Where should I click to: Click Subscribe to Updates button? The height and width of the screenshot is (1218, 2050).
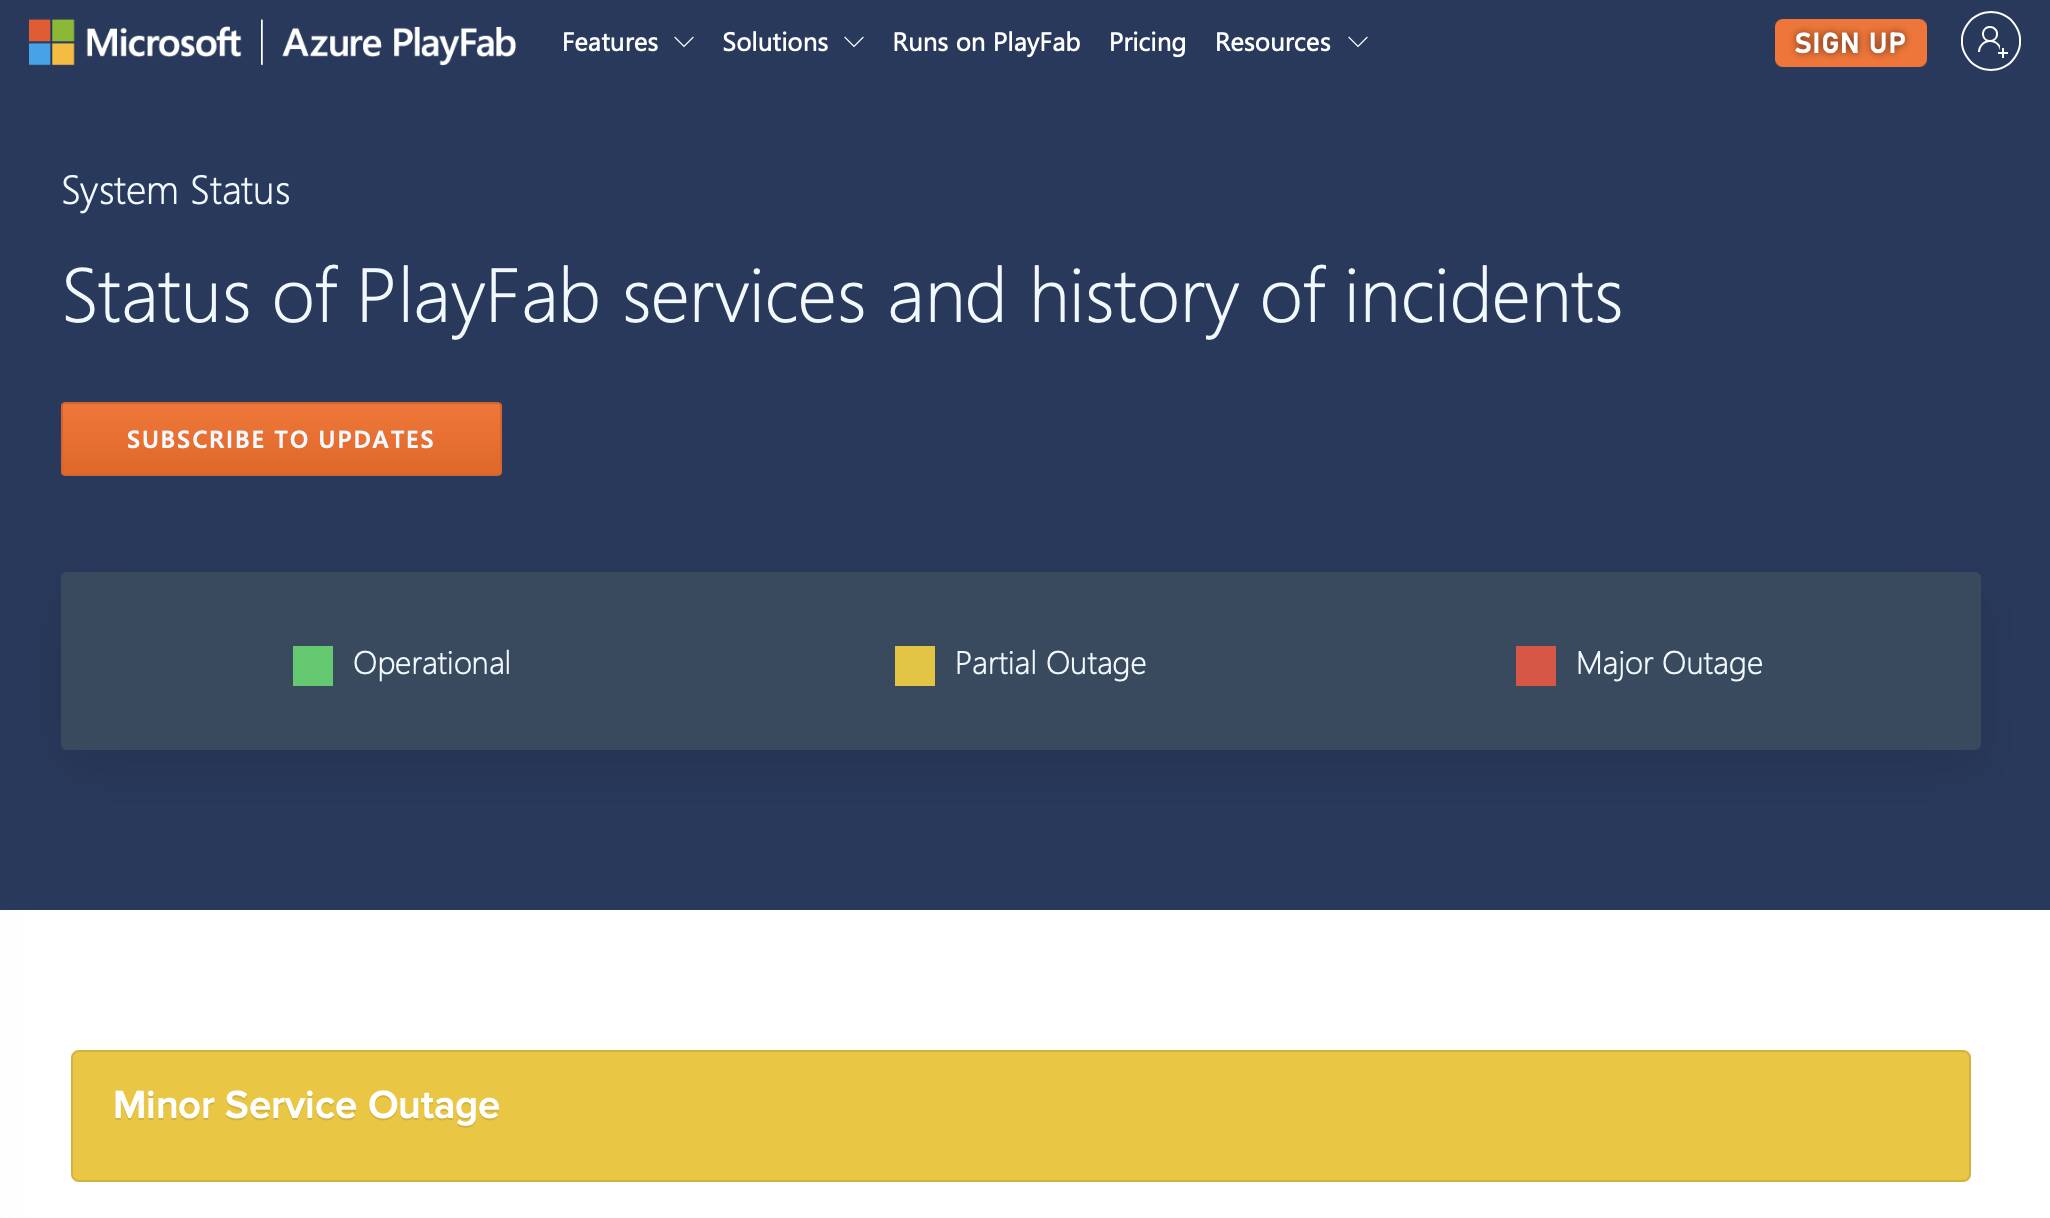[x=281, y=439]
